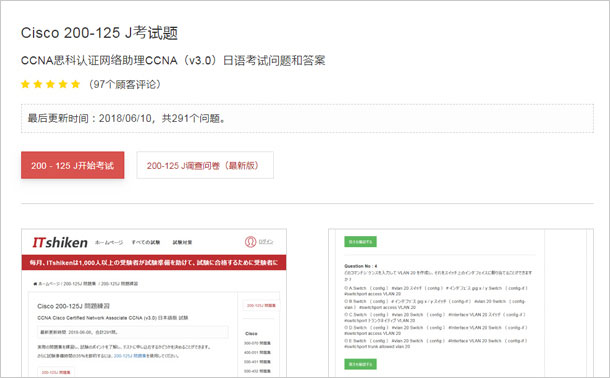Viewport: 610px width, 378px height.
Task: Click the fifth yellow rating star
Action: 75,84
